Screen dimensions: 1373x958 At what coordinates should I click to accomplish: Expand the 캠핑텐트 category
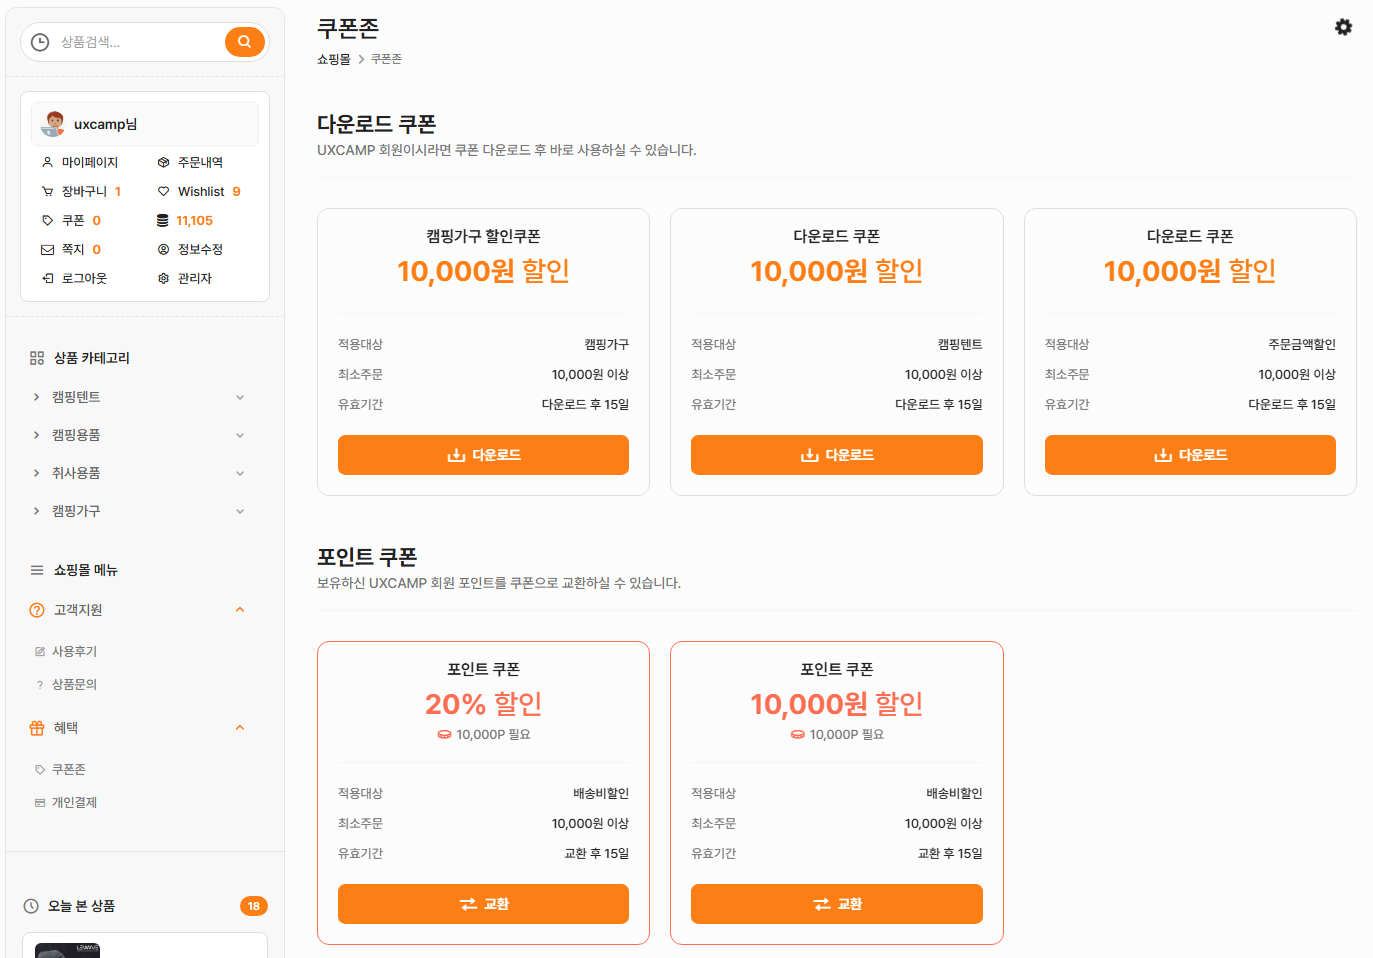coord(239,397)
